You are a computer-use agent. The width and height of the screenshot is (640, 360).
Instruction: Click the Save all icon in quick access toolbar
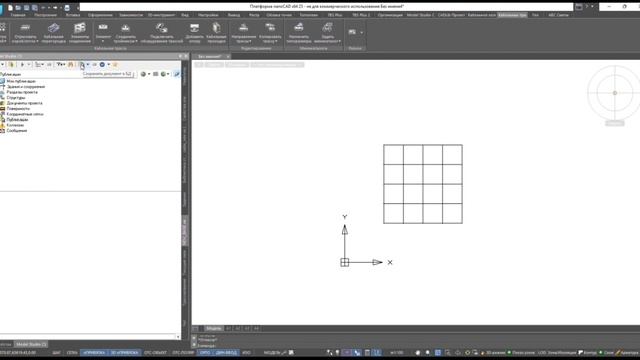[35, 7]
